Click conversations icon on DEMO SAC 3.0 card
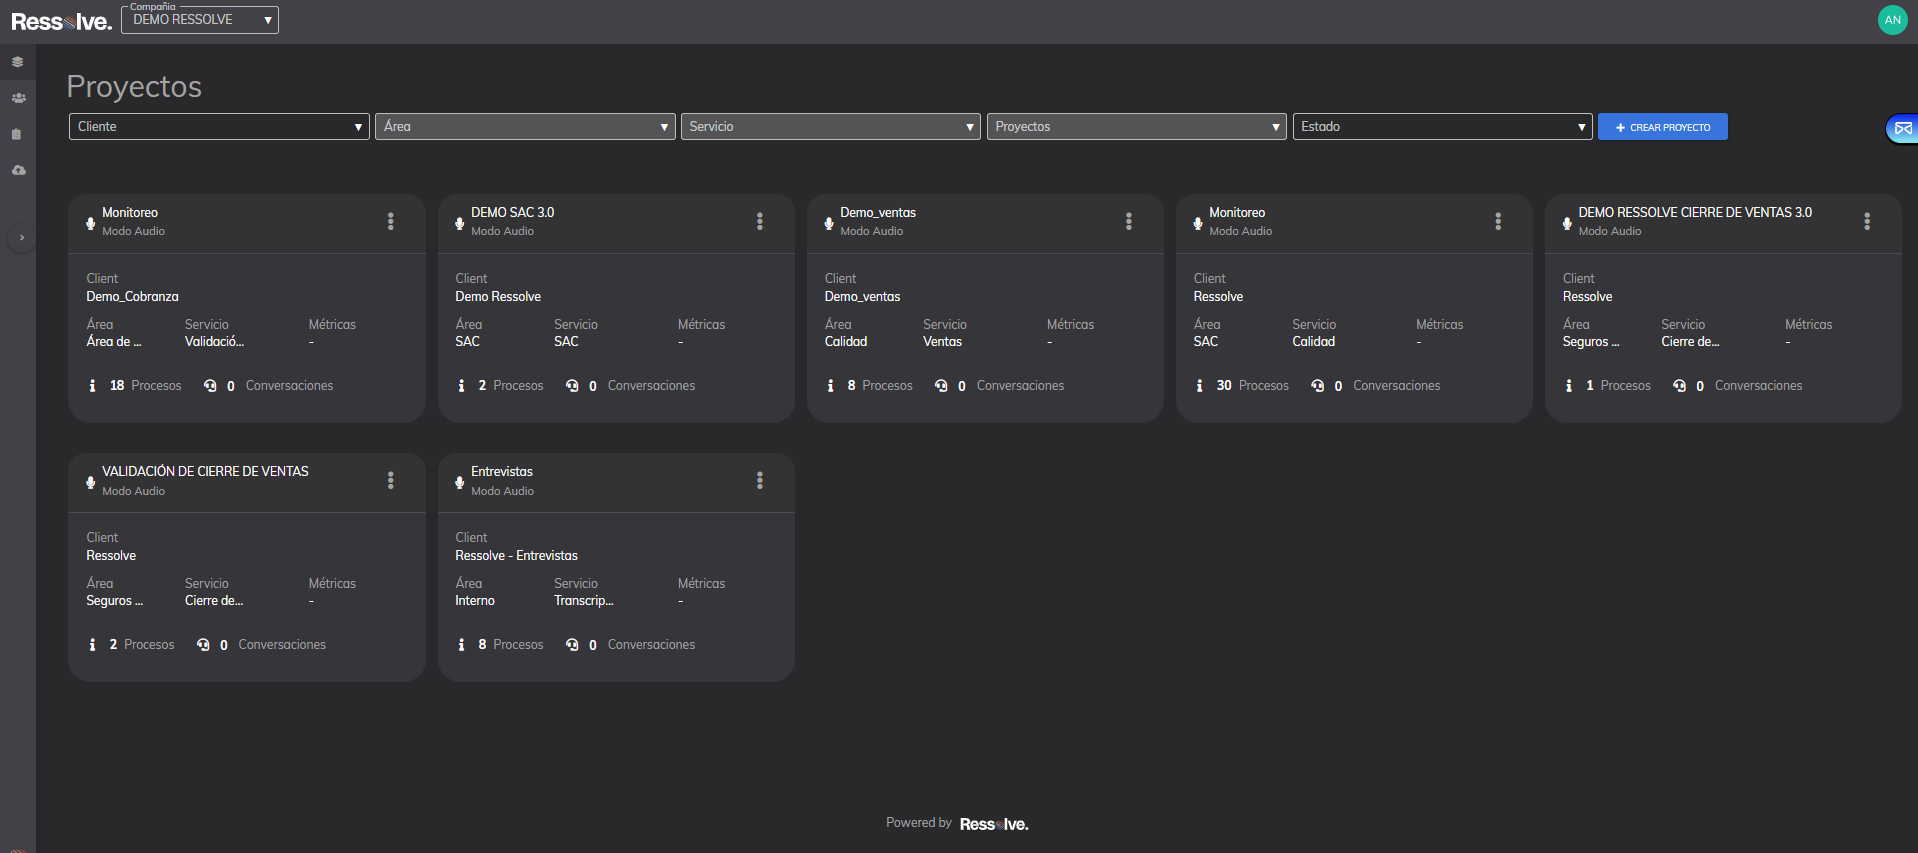Image resolution: width=1918 pixels, height=853 pixels. point(572,386)
